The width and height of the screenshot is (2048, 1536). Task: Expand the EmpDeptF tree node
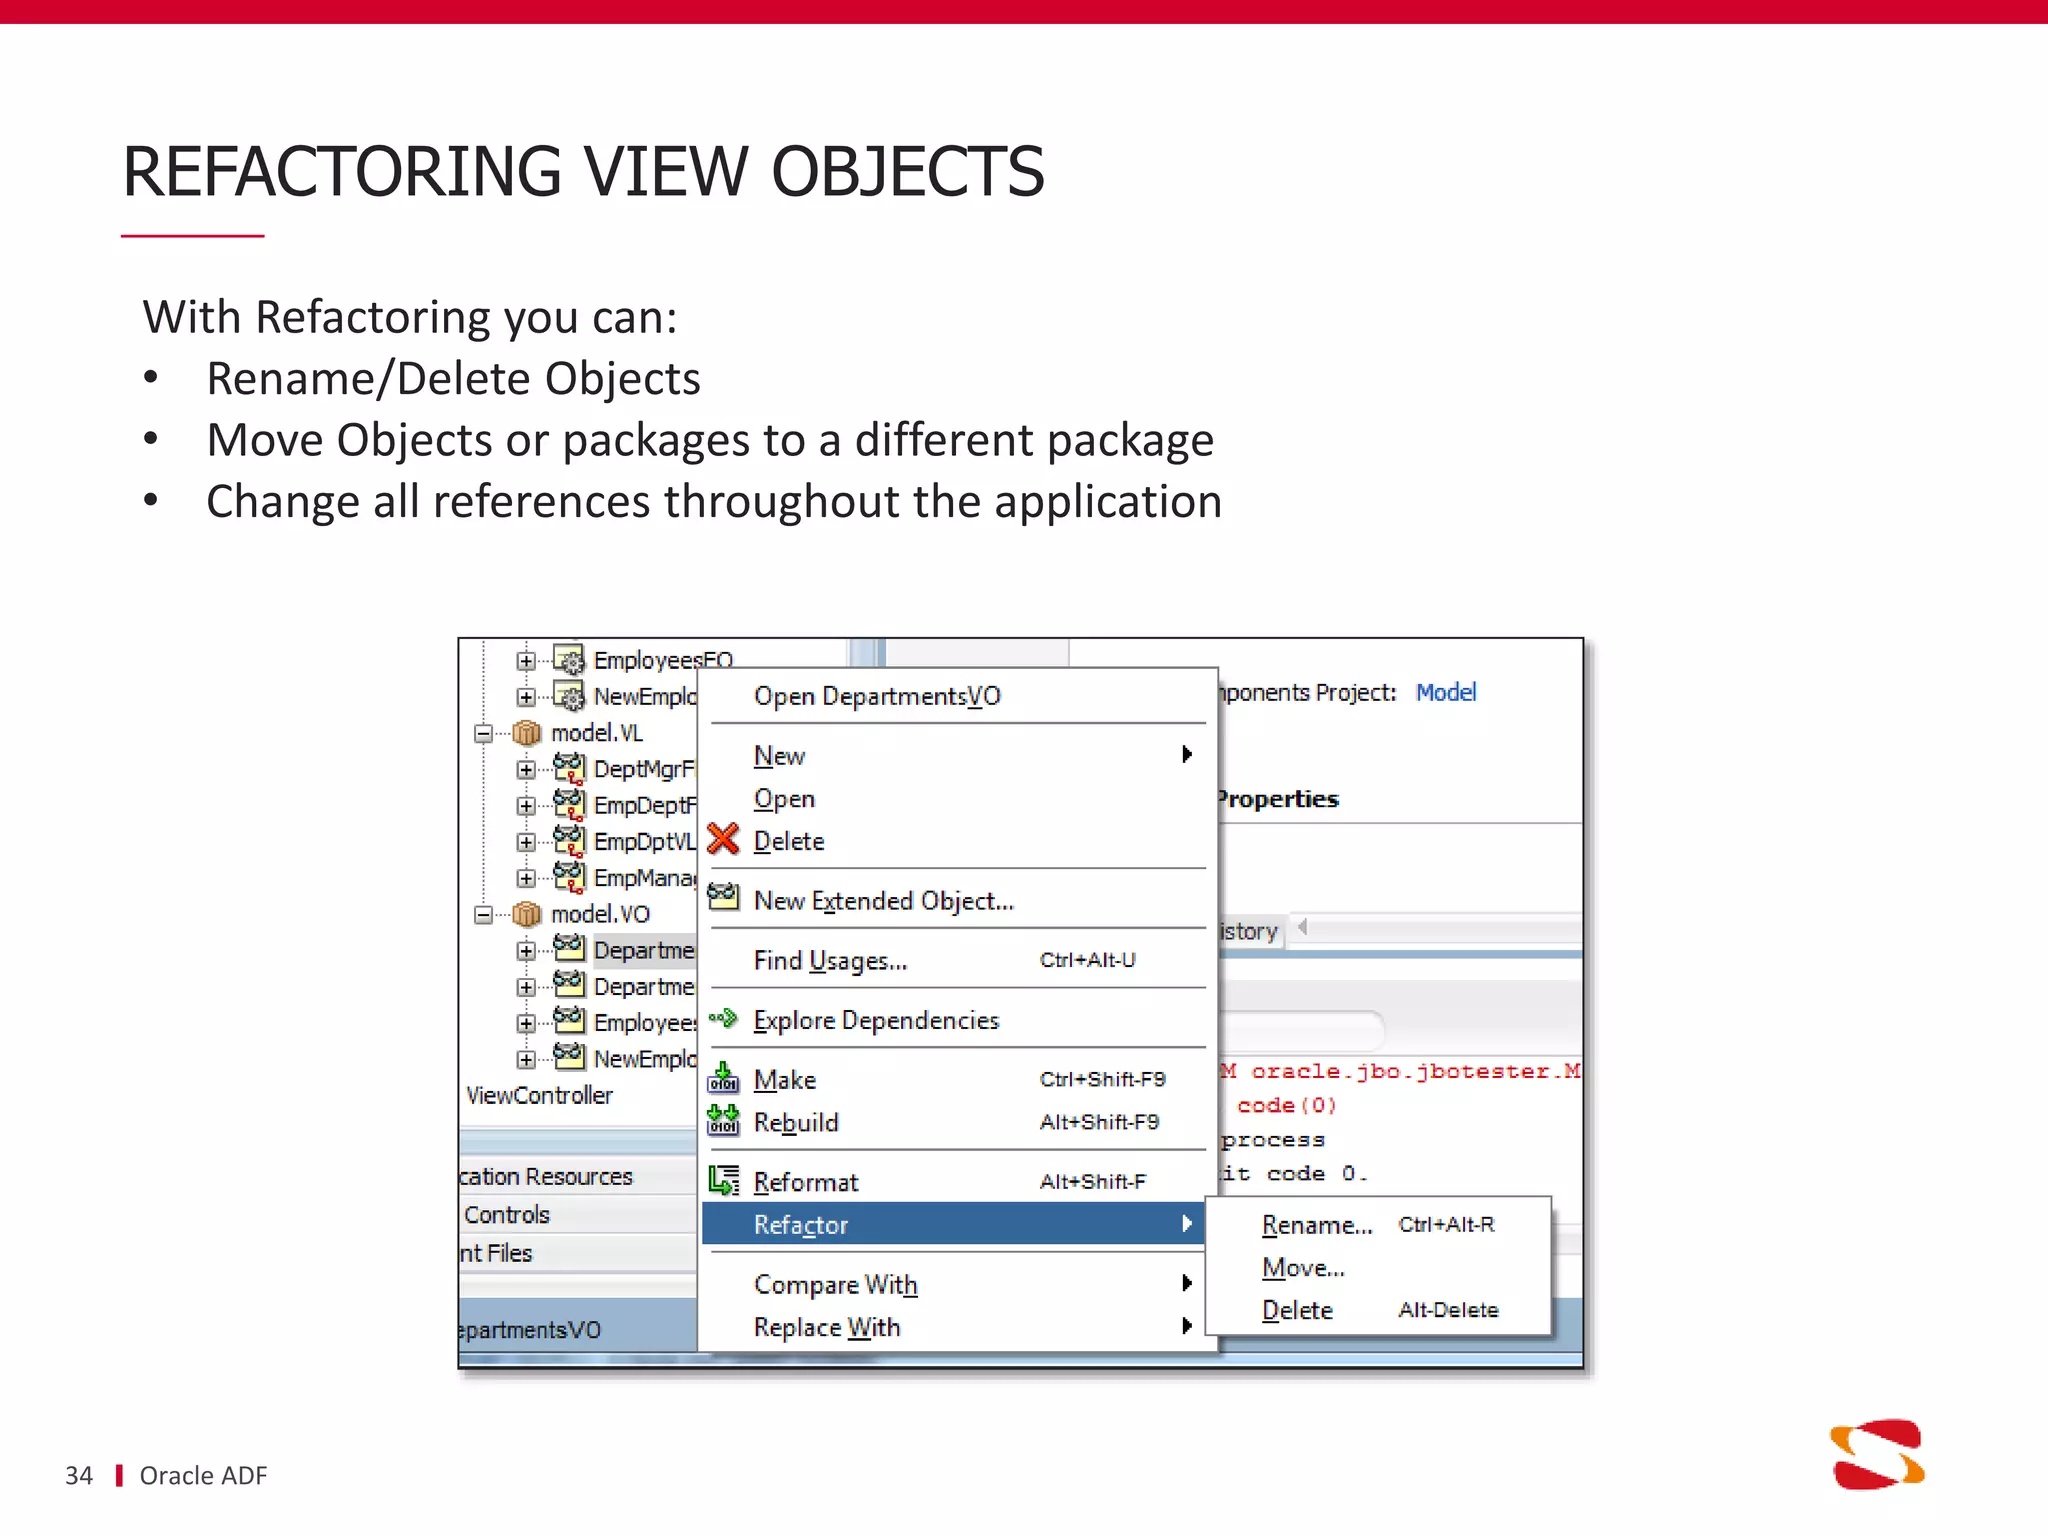526,805
